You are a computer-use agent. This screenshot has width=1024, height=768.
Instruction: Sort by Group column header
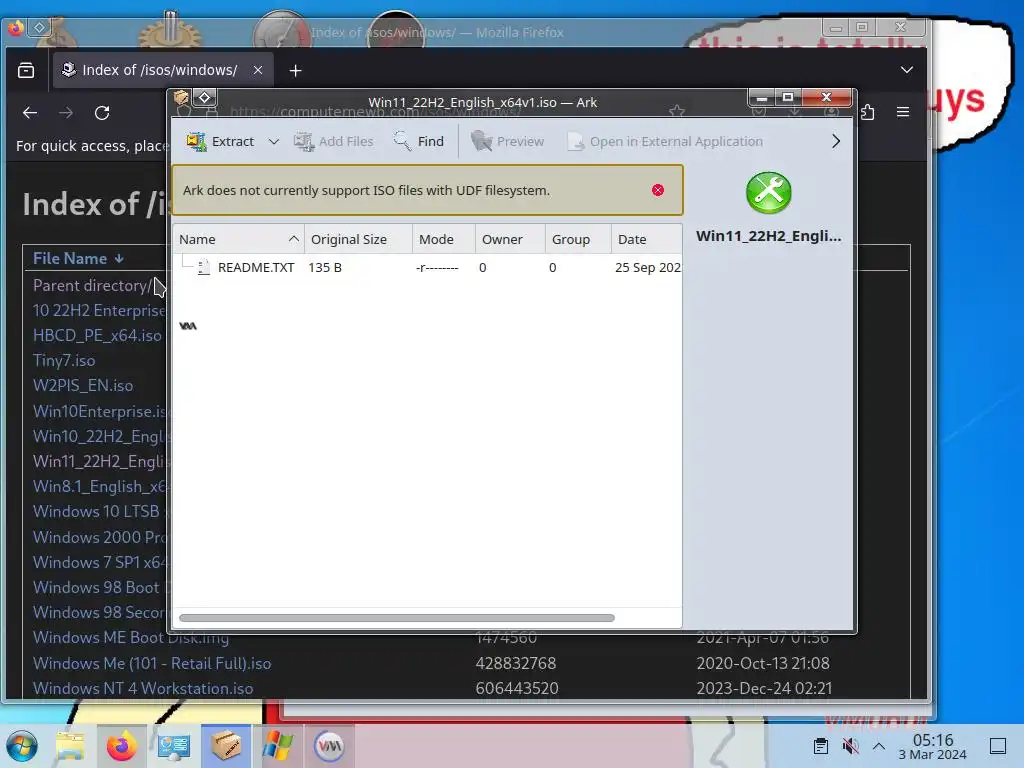578,239
